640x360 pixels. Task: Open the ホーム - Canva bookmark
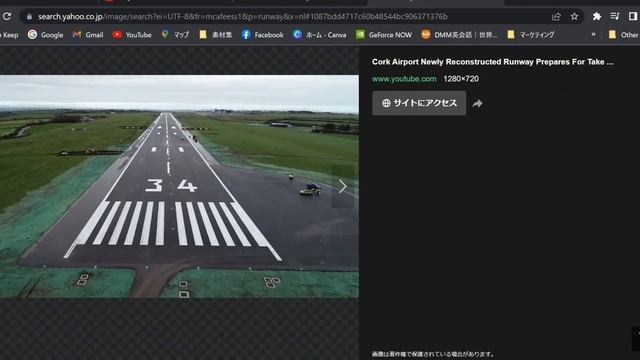click(x=320, y=35)
